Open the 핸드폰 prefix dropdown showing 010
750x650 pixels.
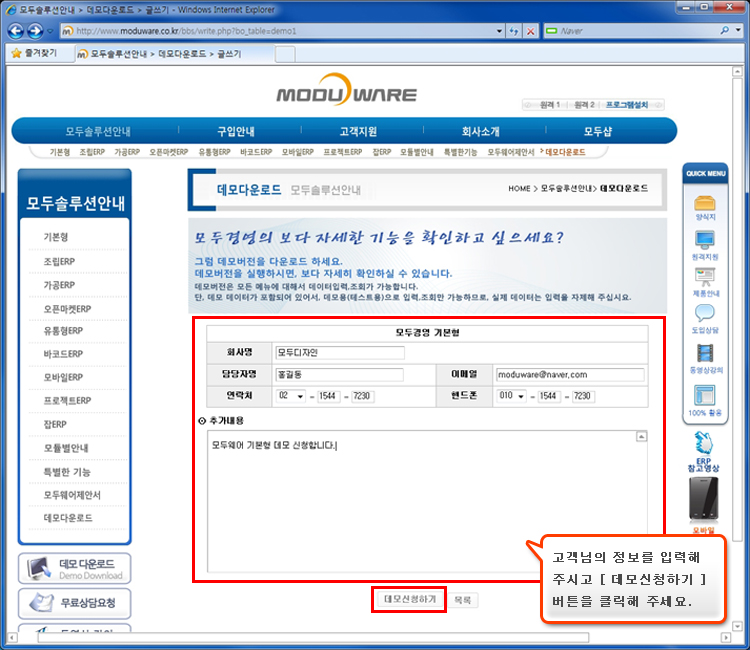click(512, 396)
